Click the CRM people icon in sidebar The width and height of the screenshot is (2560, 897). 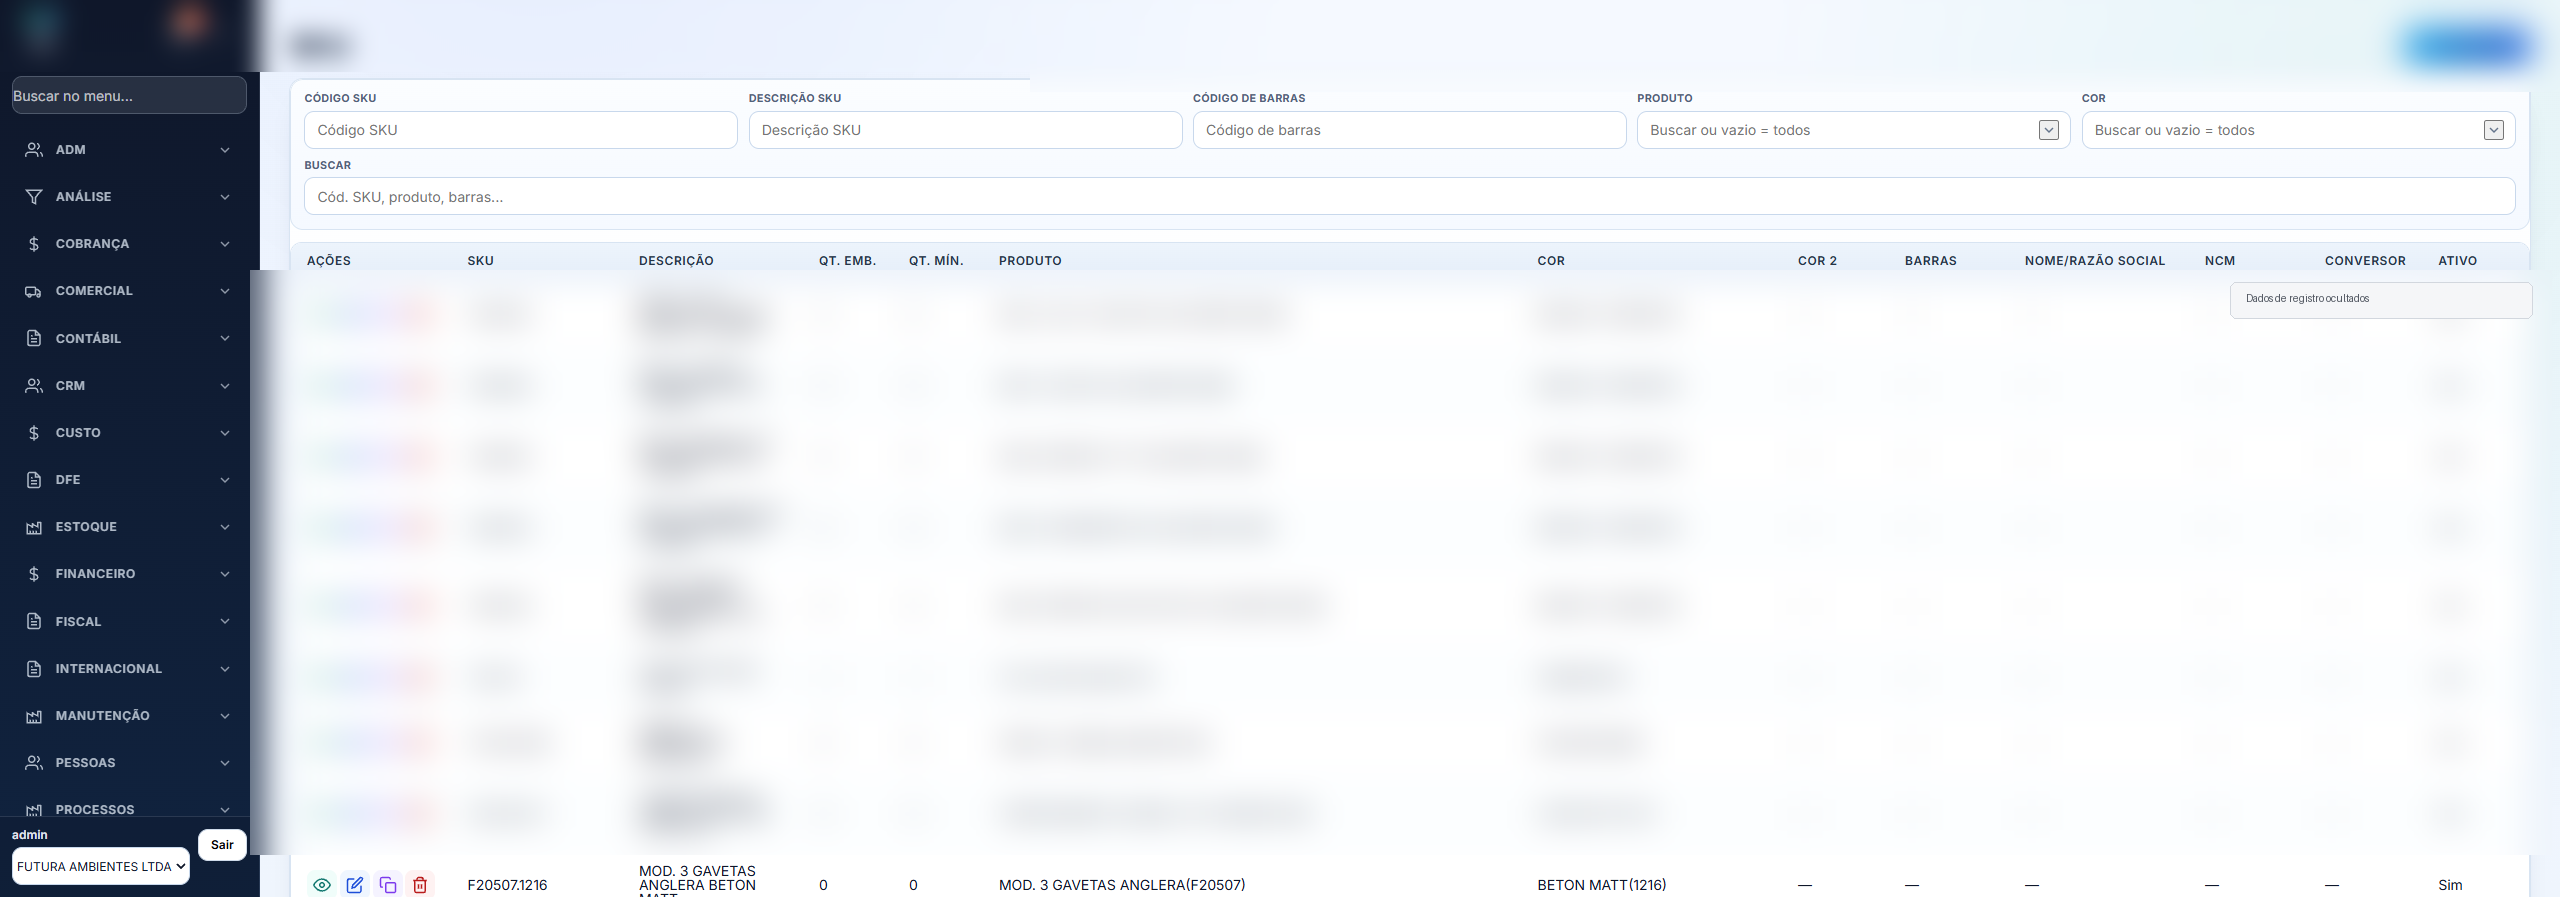(34, 386)
